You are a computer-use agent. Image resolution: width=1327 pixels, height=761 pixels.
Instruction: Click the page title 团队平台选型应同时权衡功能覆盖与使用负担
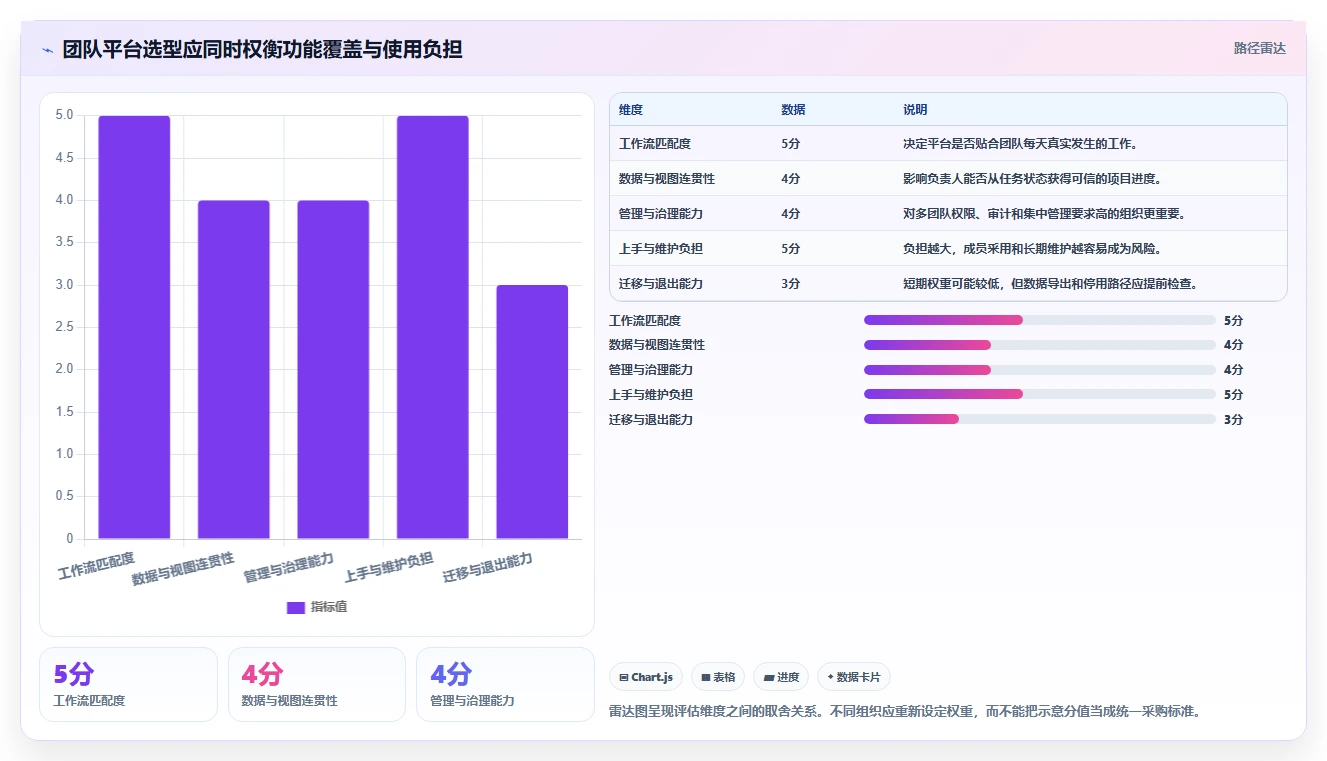(x=262, y=50)
